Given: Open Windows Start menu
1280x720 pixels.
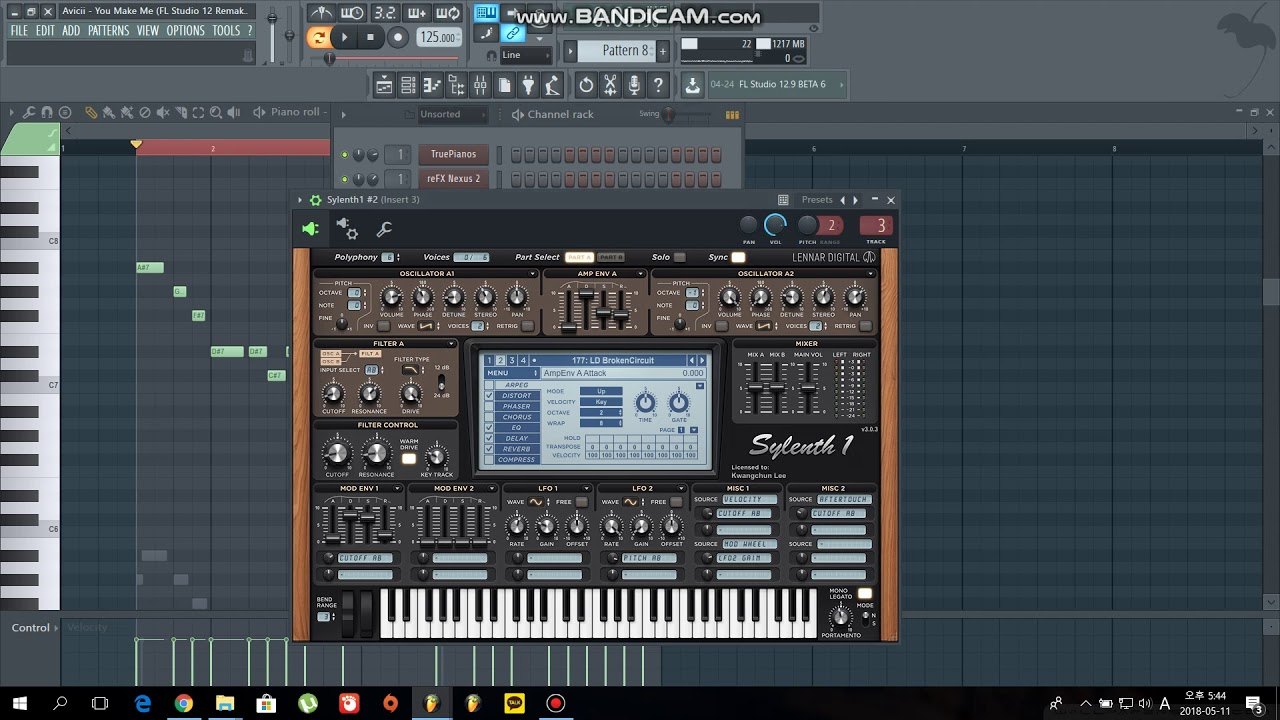Looking at the screenshot, I should point(19,703).
